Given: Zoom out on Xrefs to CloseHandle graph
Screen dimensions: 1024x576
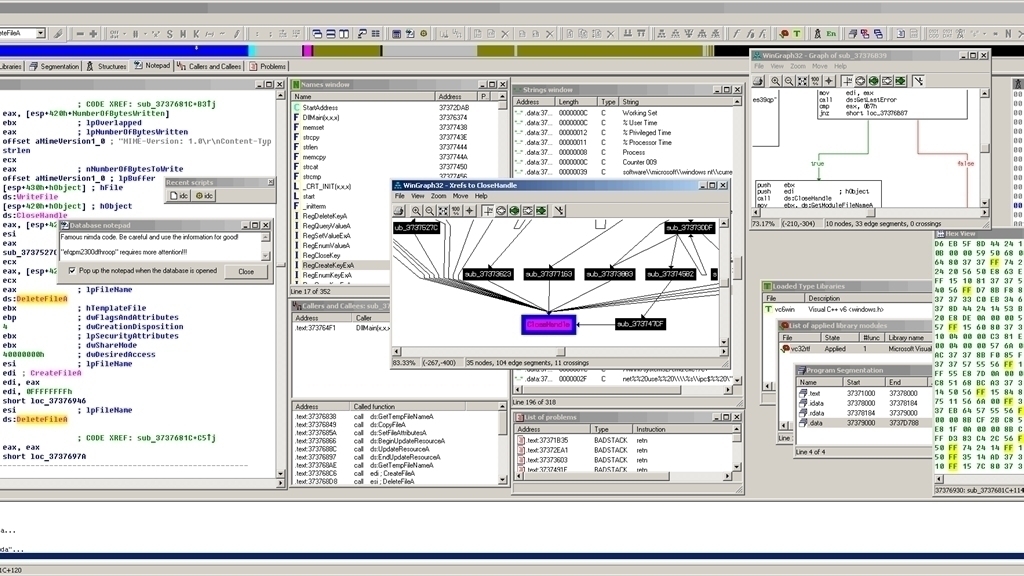Looking at the screenshot, I should click(x=429, y=211).
